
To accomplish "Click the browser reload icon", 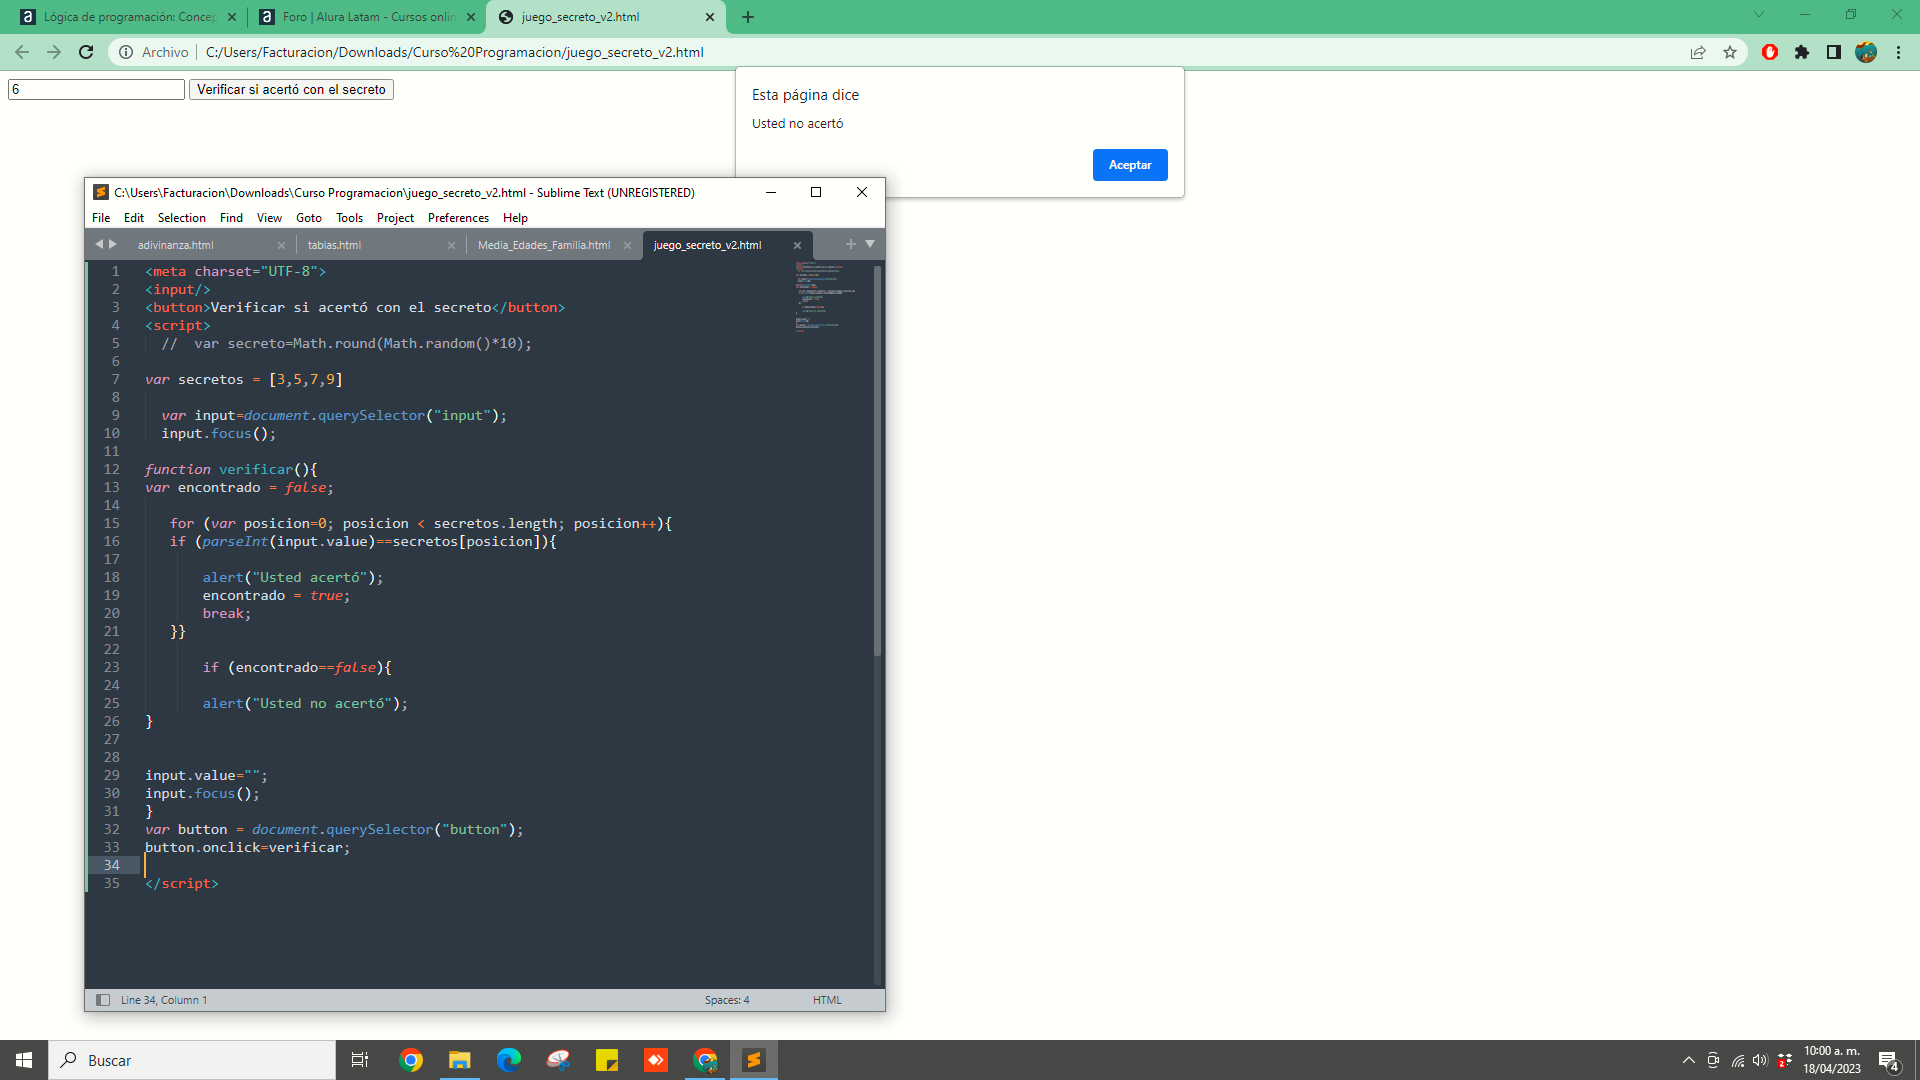I will point(86,52).
